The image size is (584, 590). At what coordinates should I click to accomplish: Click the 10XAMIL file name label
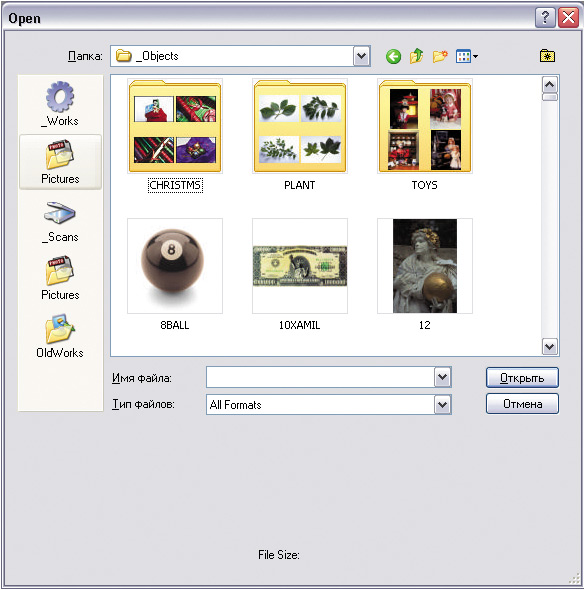300,325
